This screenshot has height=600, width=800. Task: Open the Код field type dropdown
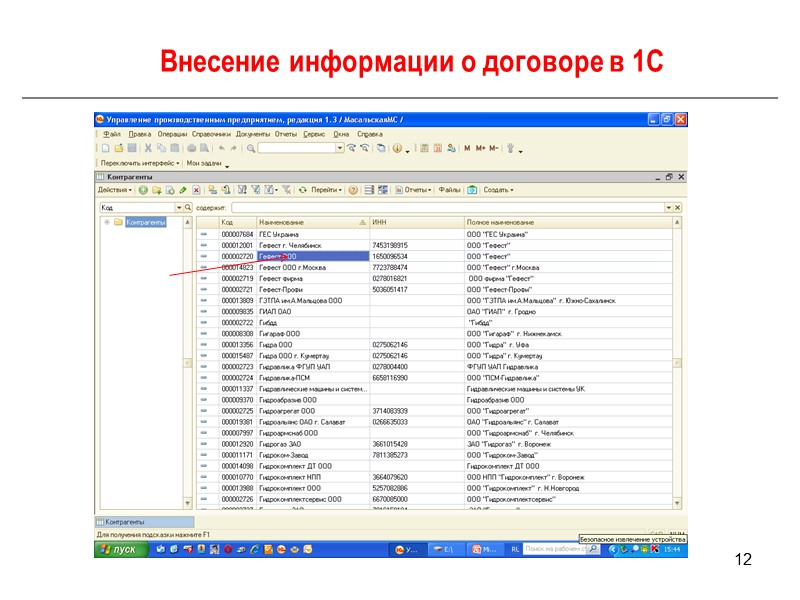click(179, 208)
